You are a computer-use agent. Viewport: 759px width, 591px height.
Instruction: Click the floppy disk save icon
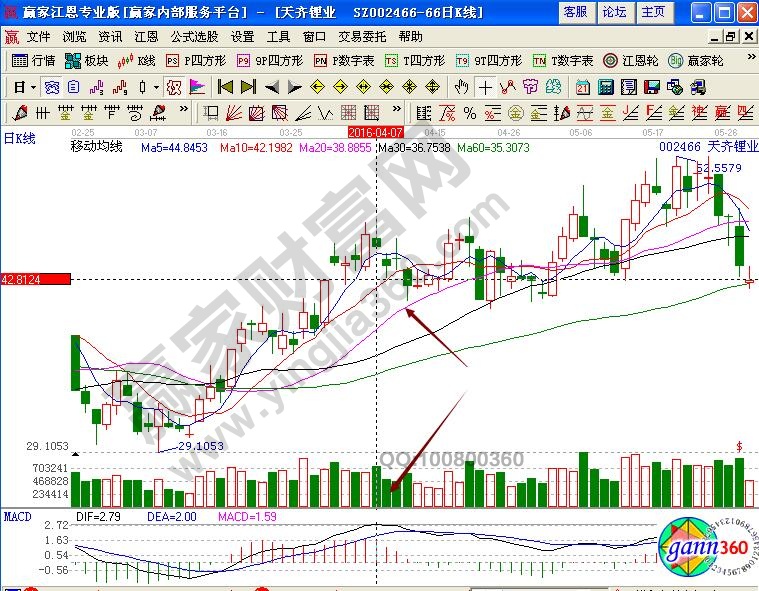click(653, 86)
